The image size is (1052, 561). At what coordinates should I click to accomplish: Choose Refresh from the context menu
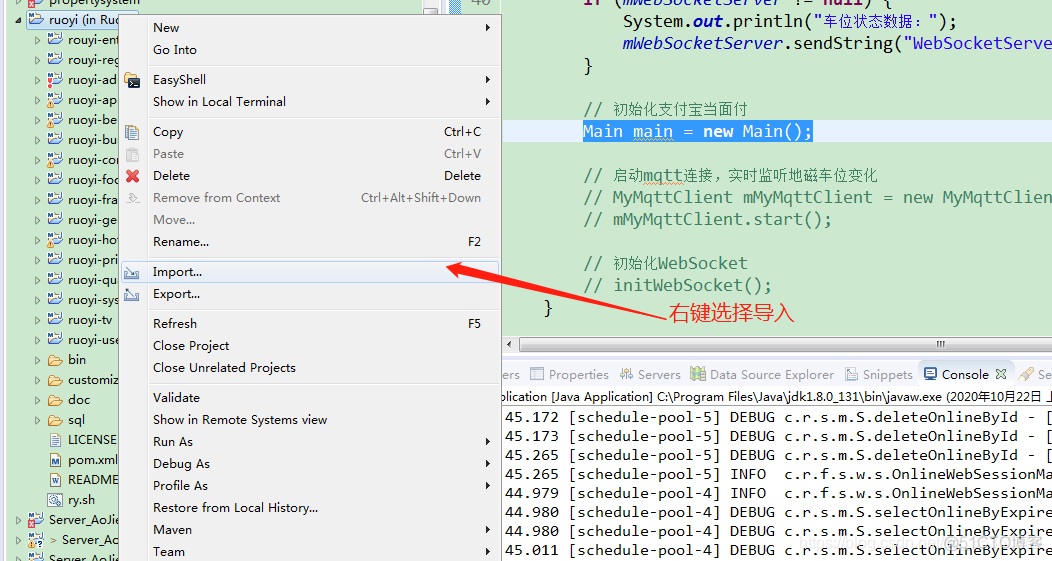tap(309, 323)
